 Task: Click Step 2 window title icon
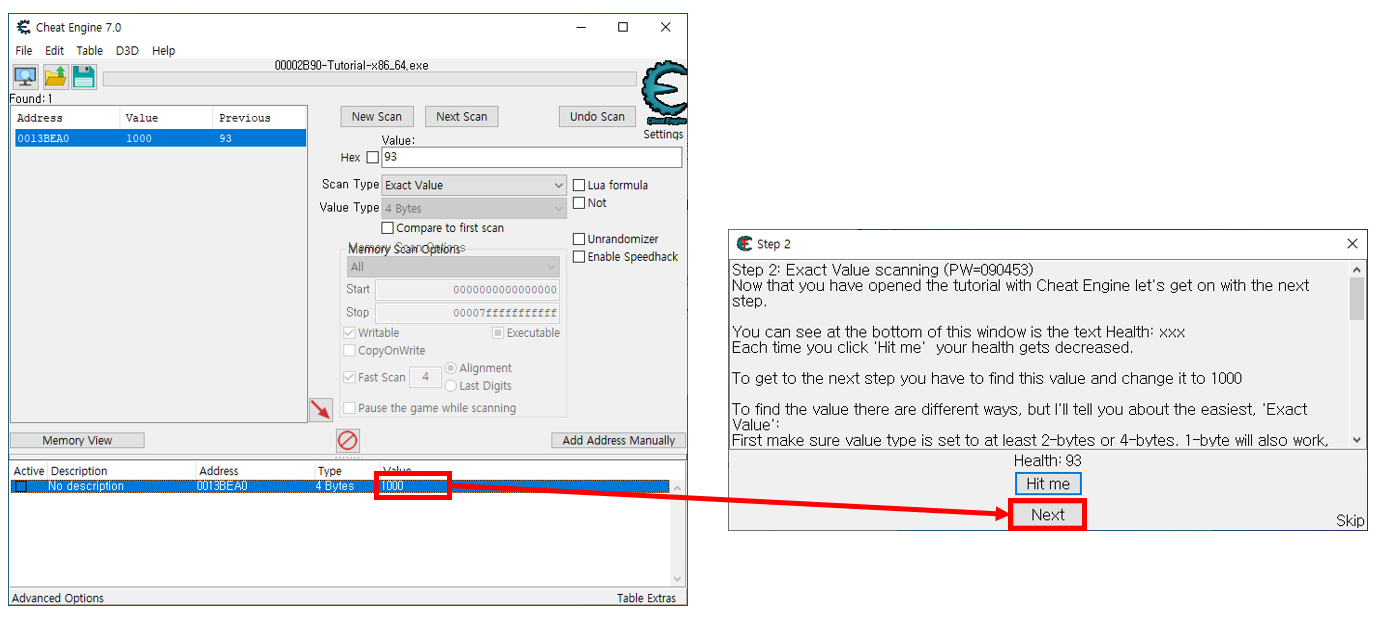pyautogui.click(x=744, y=244)
